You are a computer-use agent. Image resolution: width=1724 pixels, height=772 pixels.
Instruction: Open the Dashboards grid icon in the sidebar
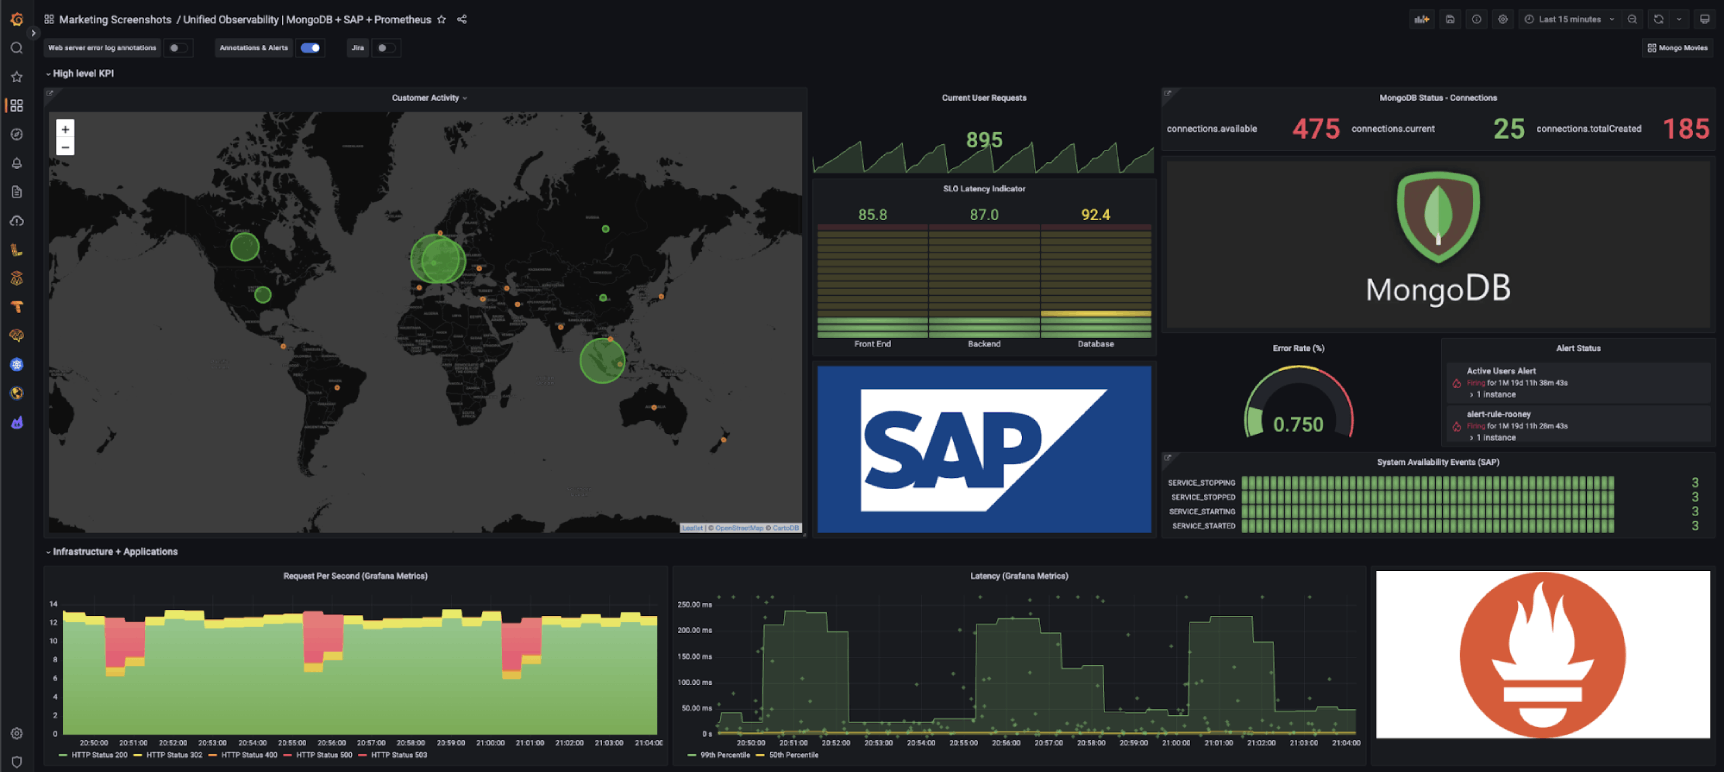(x=16, y=105)
